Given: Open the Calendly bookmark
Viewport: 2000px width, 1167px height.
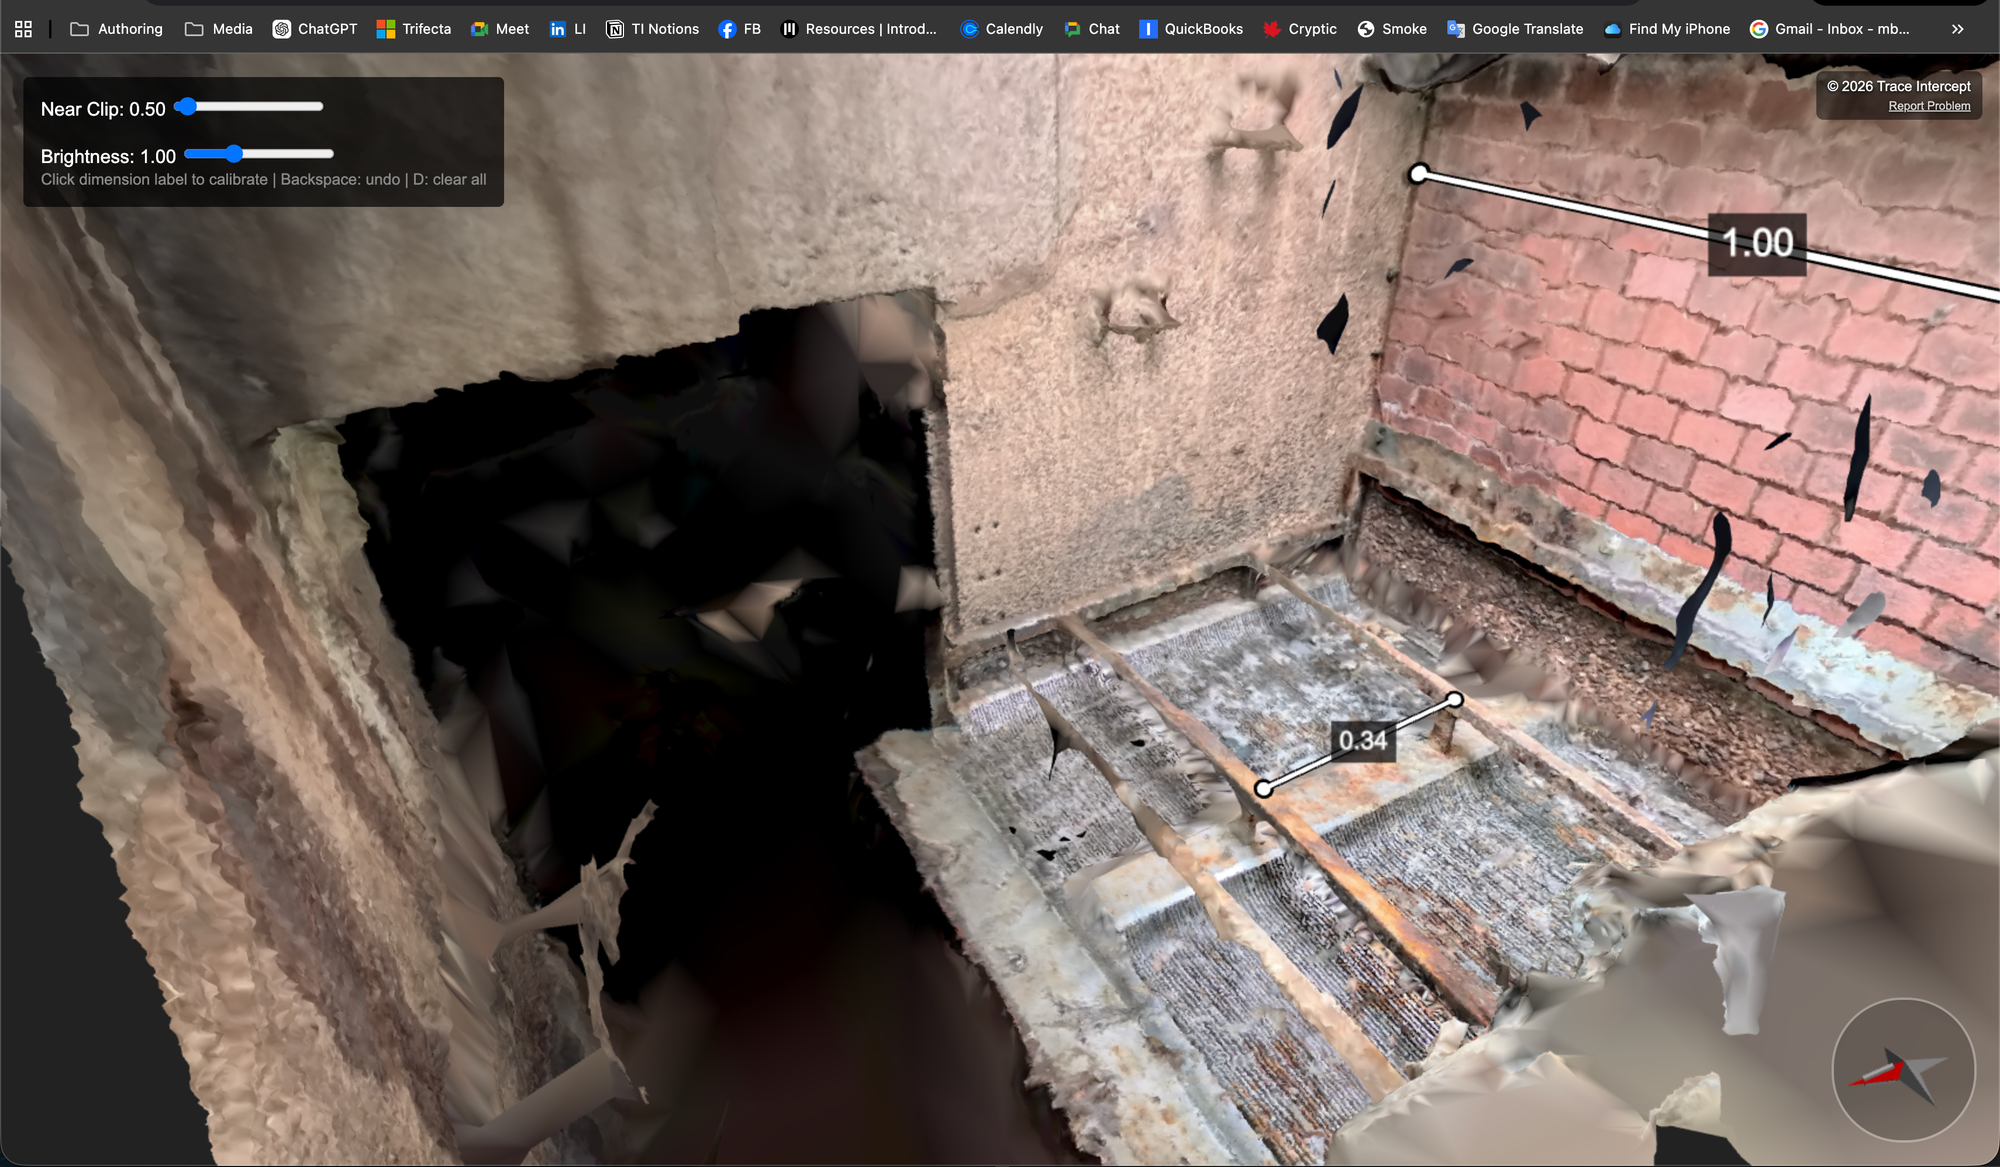Looking at the screenshot, I should coord(1001,29).
